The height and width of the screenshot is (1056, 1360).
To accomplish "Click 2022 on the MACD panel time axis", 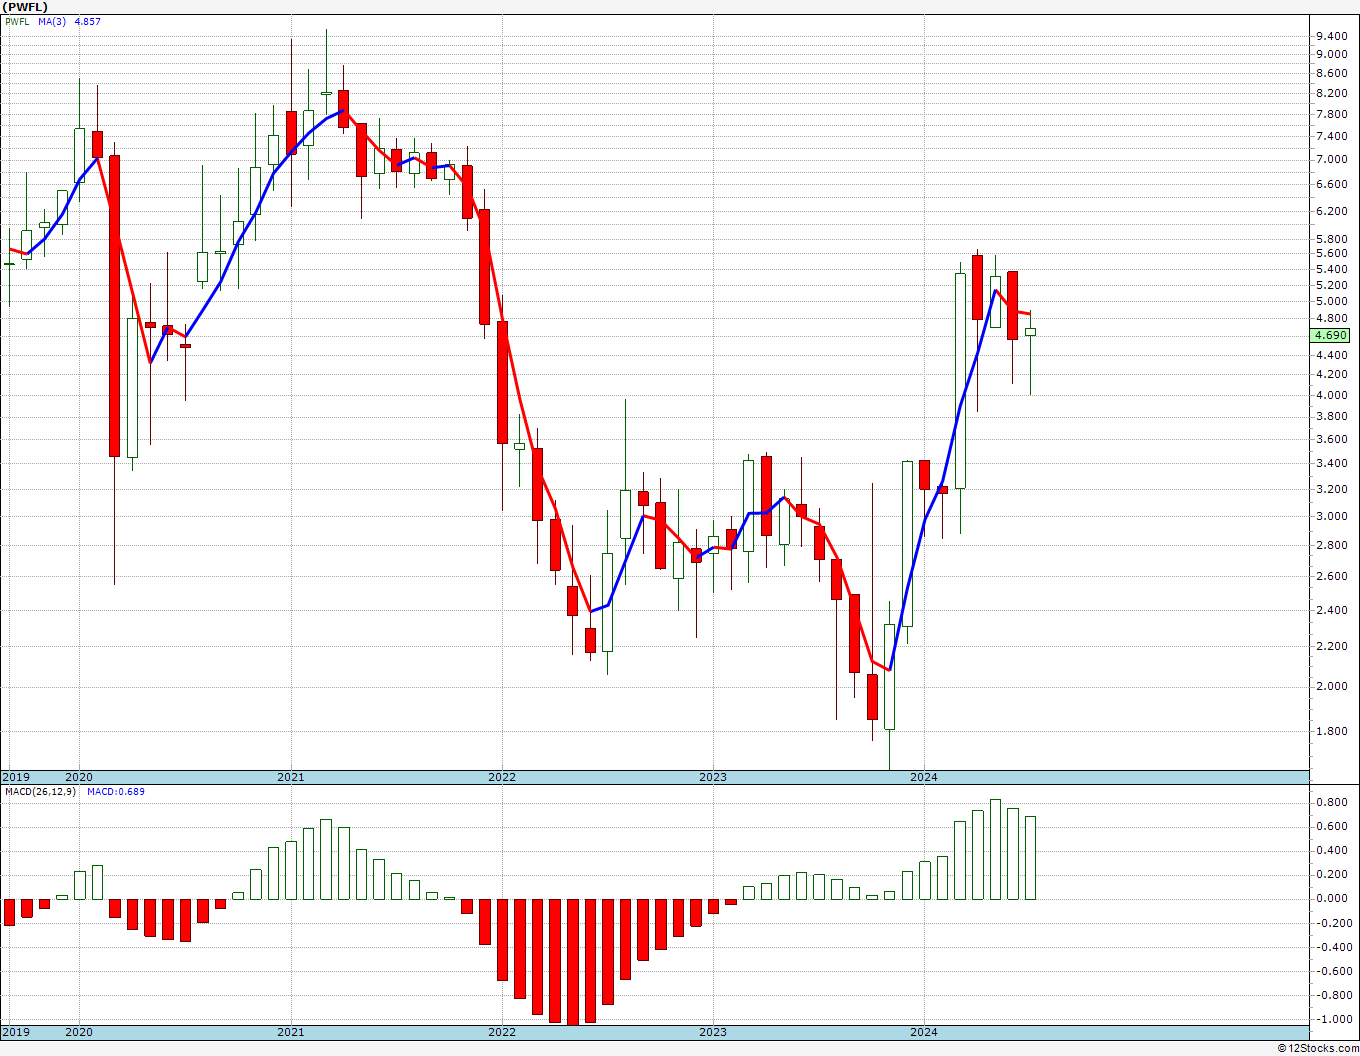I will 502,1032.
